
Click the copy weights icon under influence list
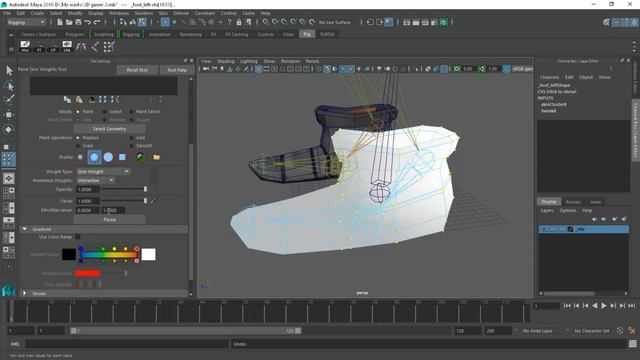[x=67, y=99]
